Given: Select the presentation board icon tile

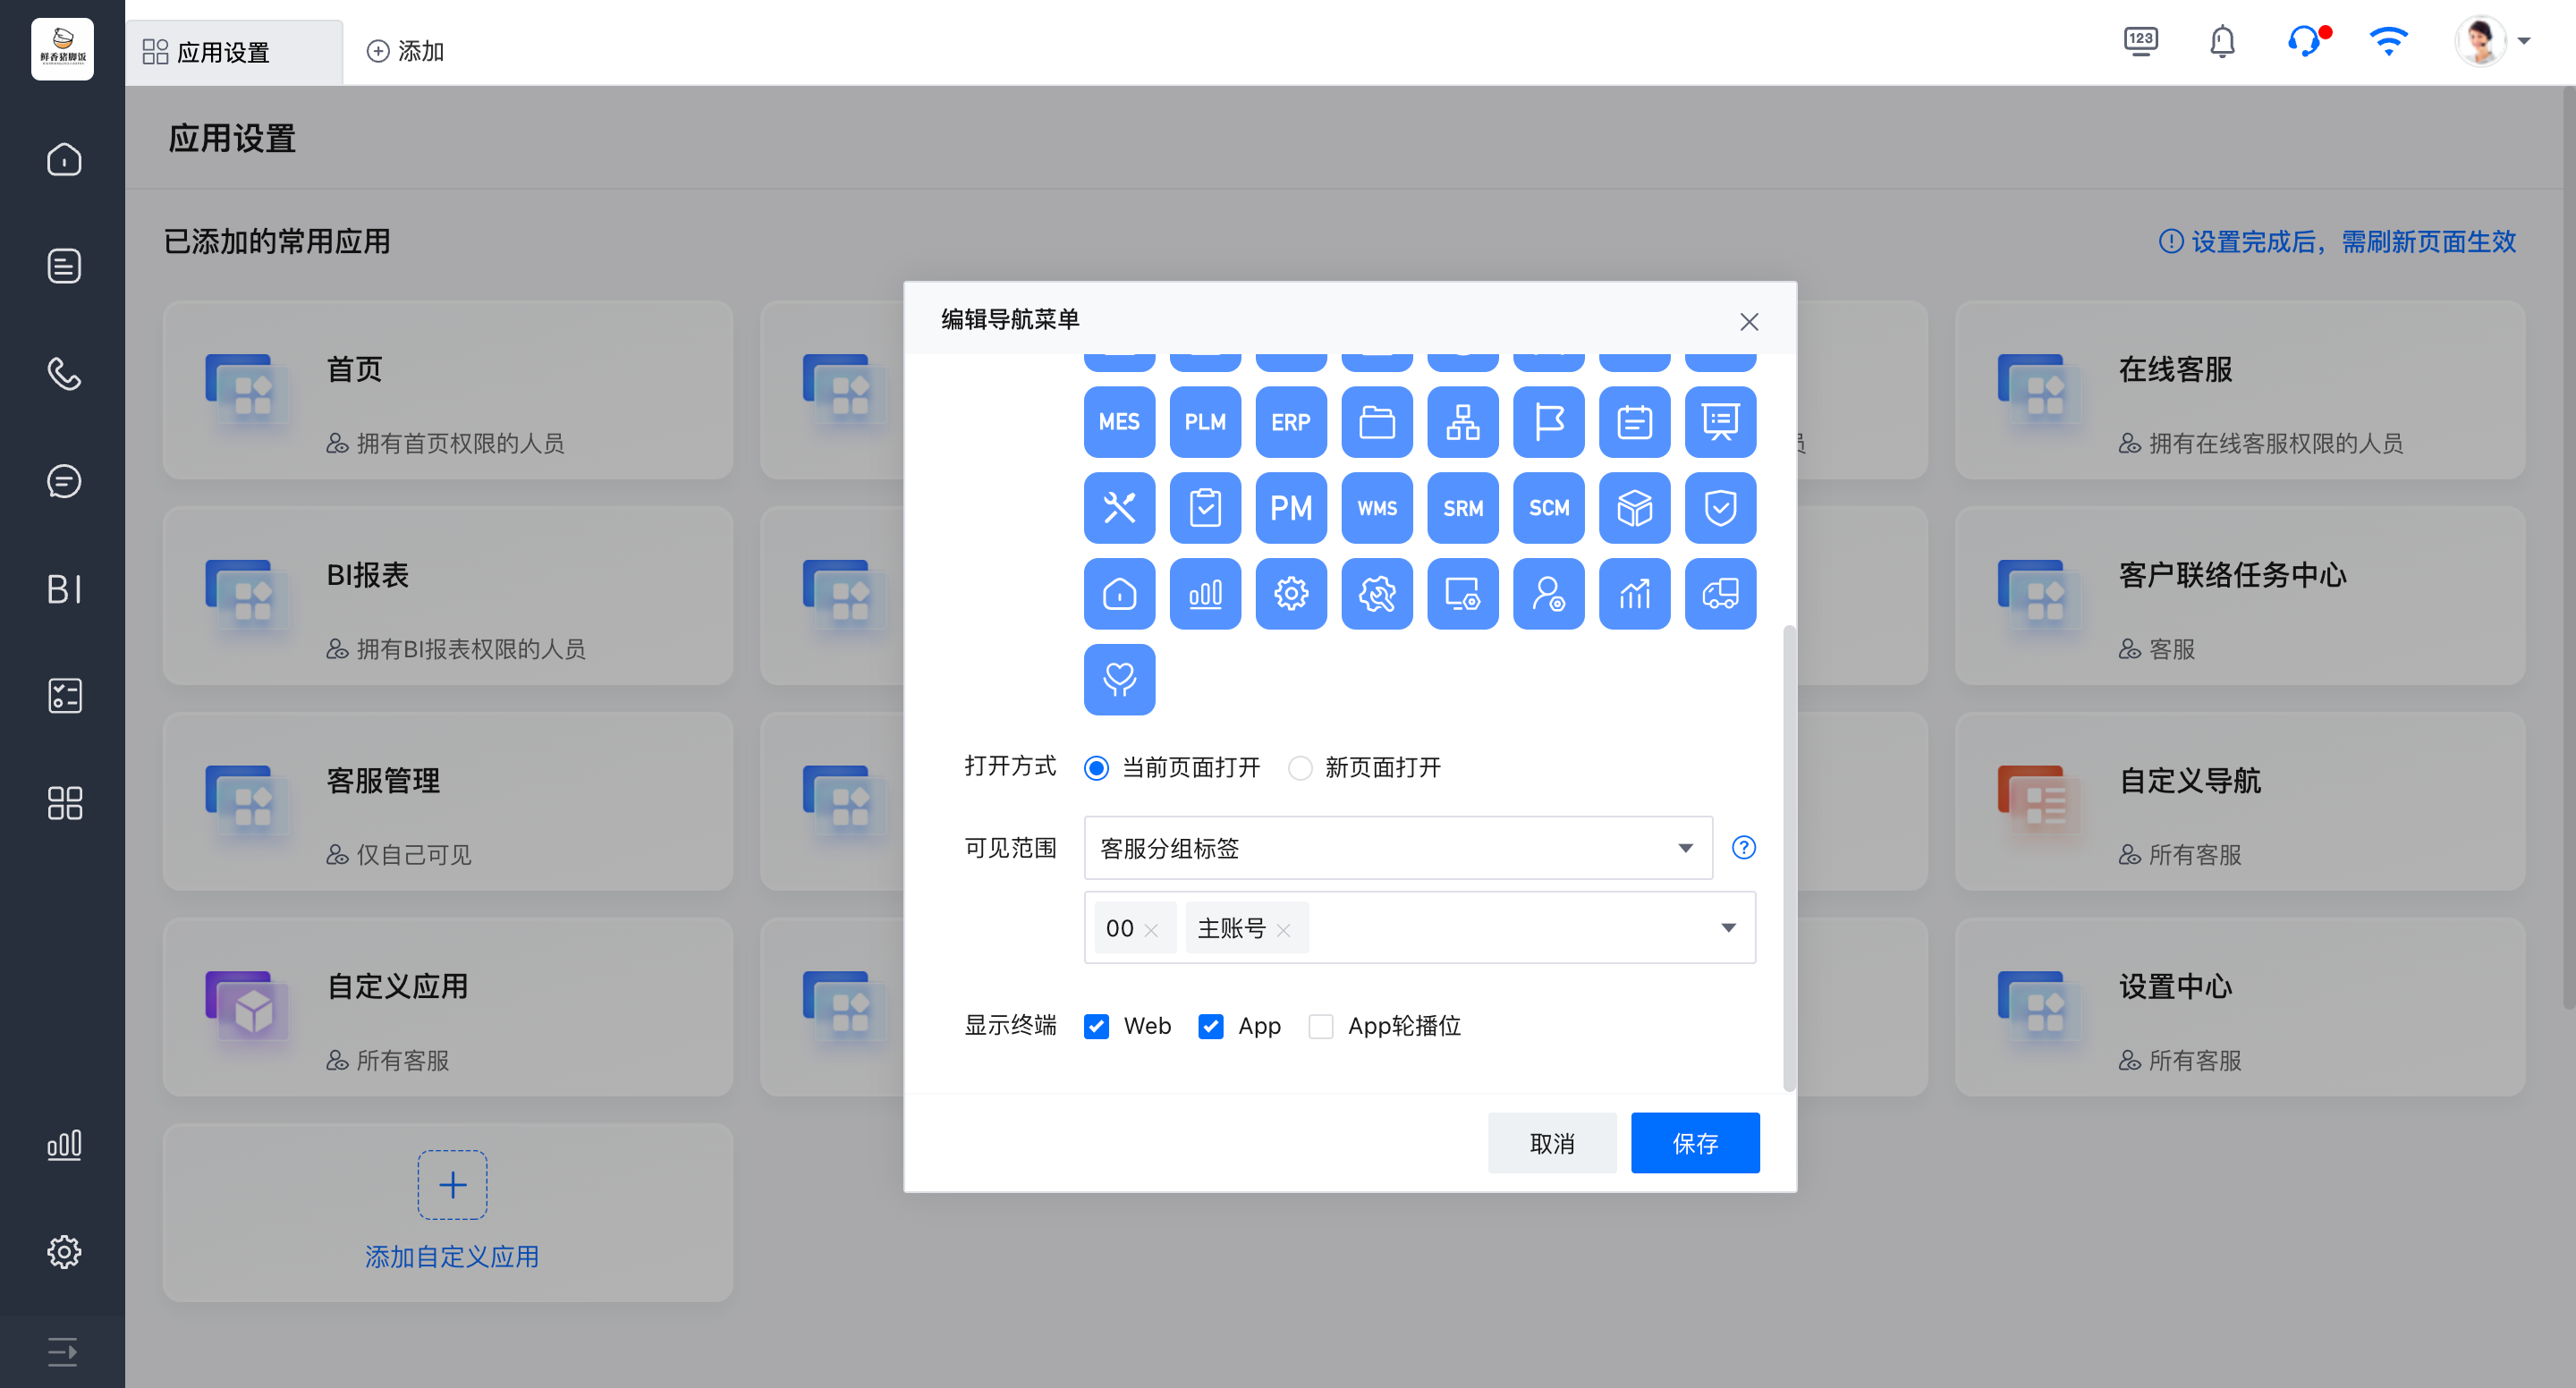Looking at the screenshot, I should [1721, 422].
